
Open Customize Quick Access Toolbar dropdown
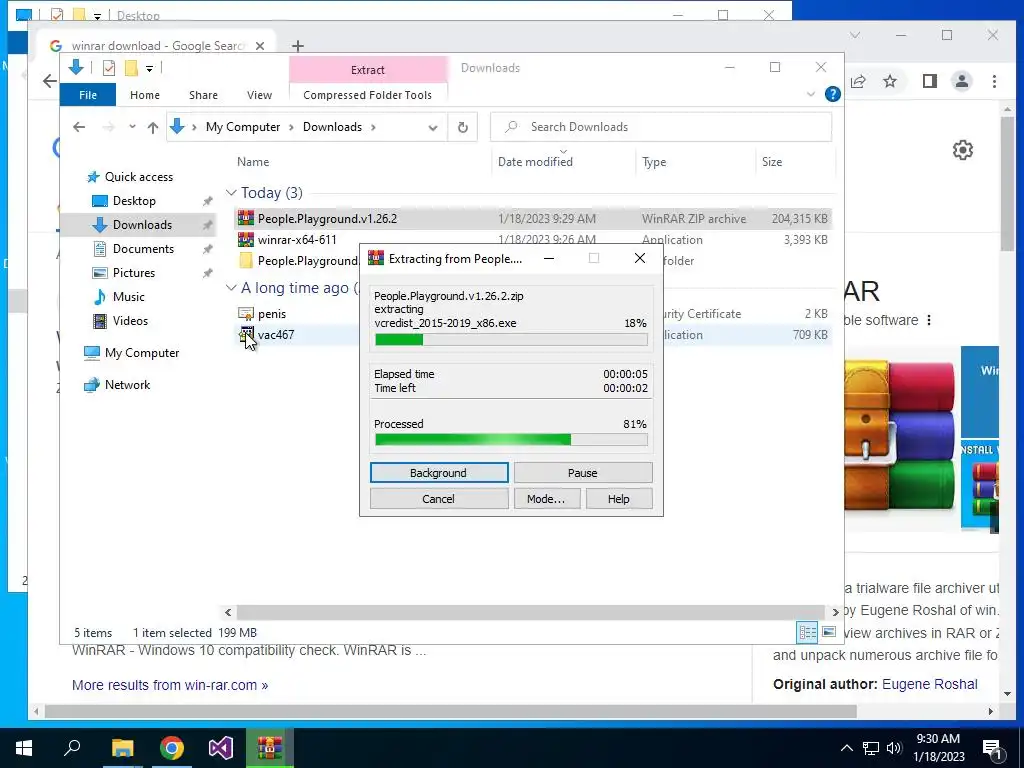click(x=150, y=69)
